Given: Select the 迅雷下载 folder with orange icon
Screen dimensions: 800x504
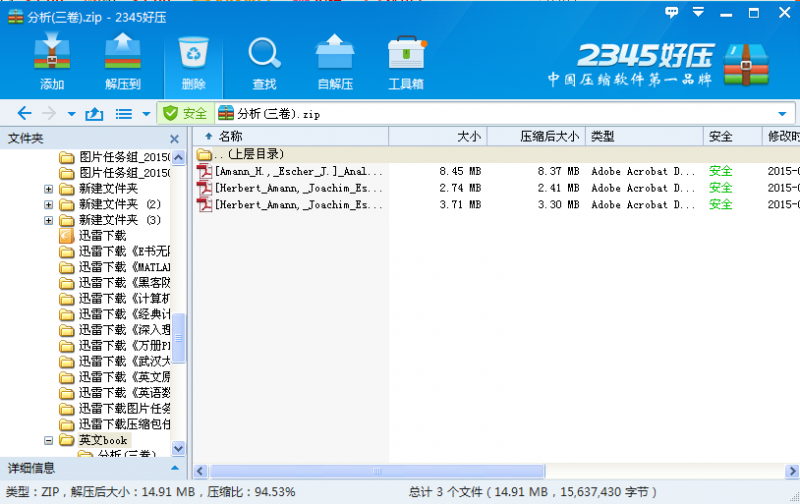Looking at the screenshot, I should coord(93,236).
